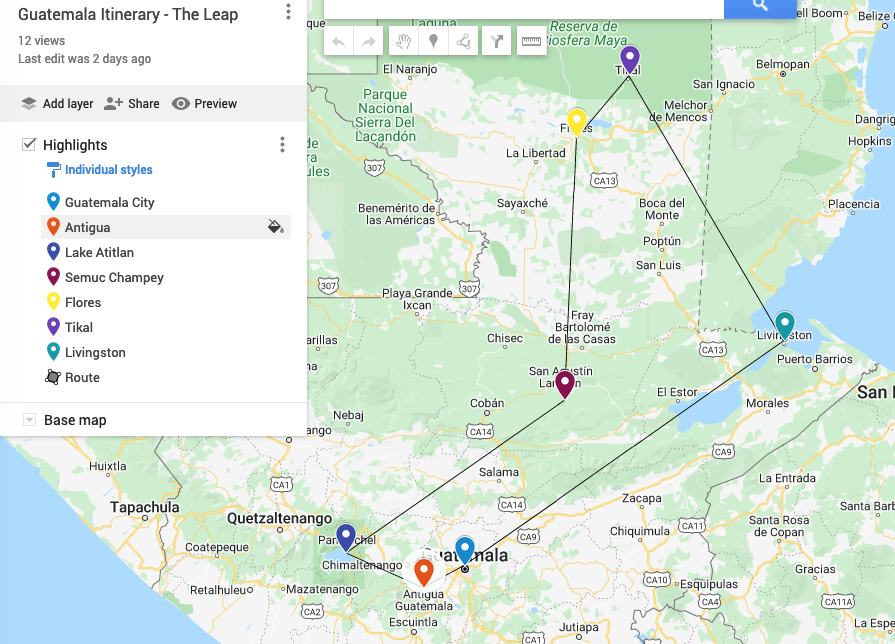Image resolution: width=895 pixels, height=644 pixels.
Task: Select the hand pan tool
Action: [x=403, y=41]
